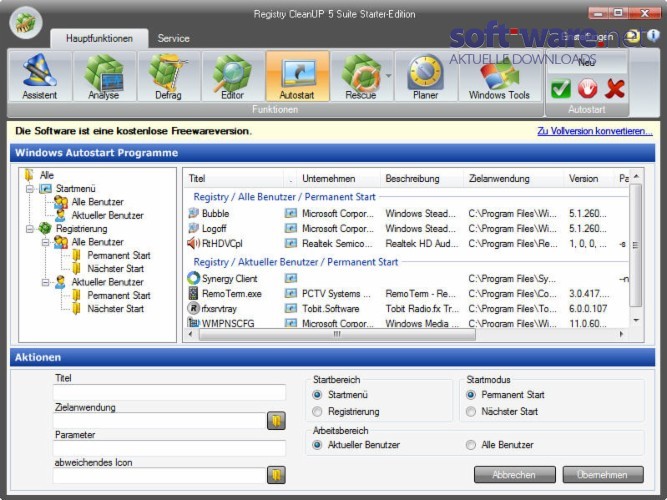
Task: Collapse the Startmenü tree node
Action: pos(30,189)
